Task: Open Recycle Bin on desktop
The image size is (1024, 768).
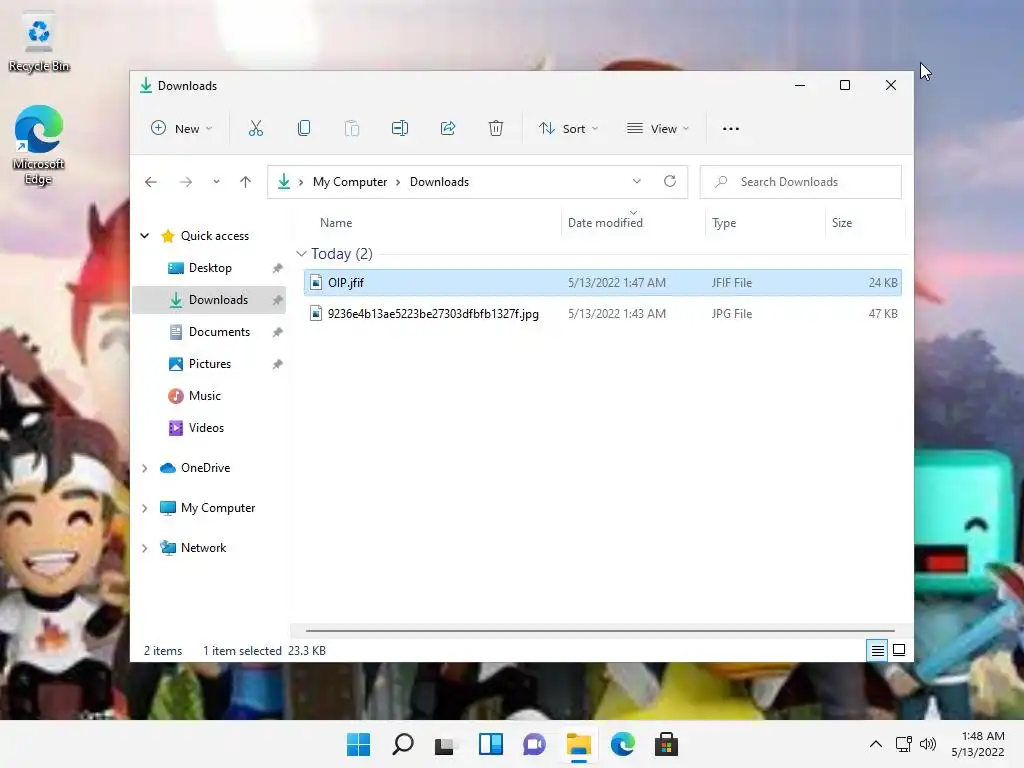Action: (x=39, y=42)
